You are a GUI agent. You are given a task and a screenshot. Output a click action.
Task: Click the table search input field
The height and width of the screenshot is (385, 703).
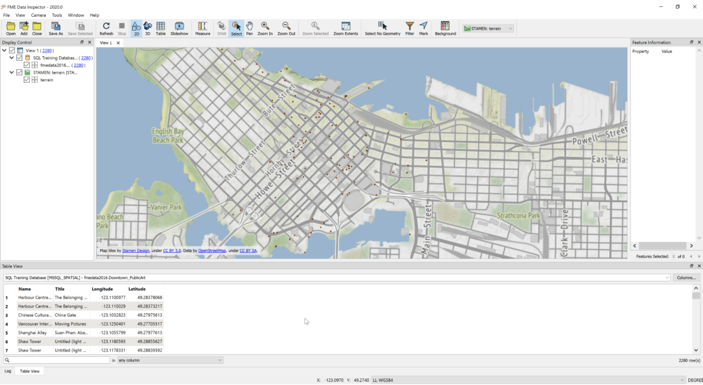click(x=56, y=360)
